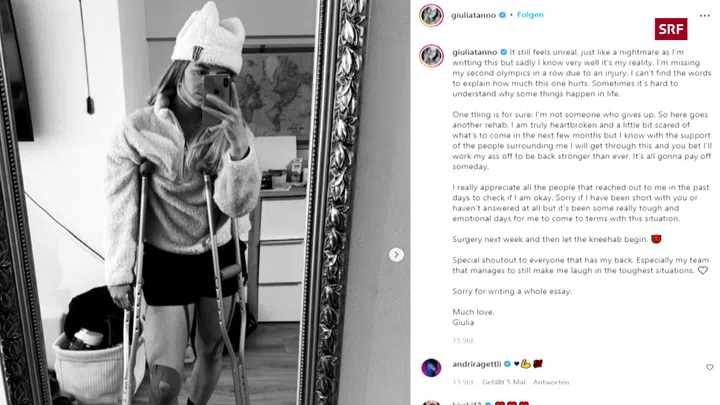Click the verified badge in caption line
Screen dimensions: 720x405
(503, 52)
